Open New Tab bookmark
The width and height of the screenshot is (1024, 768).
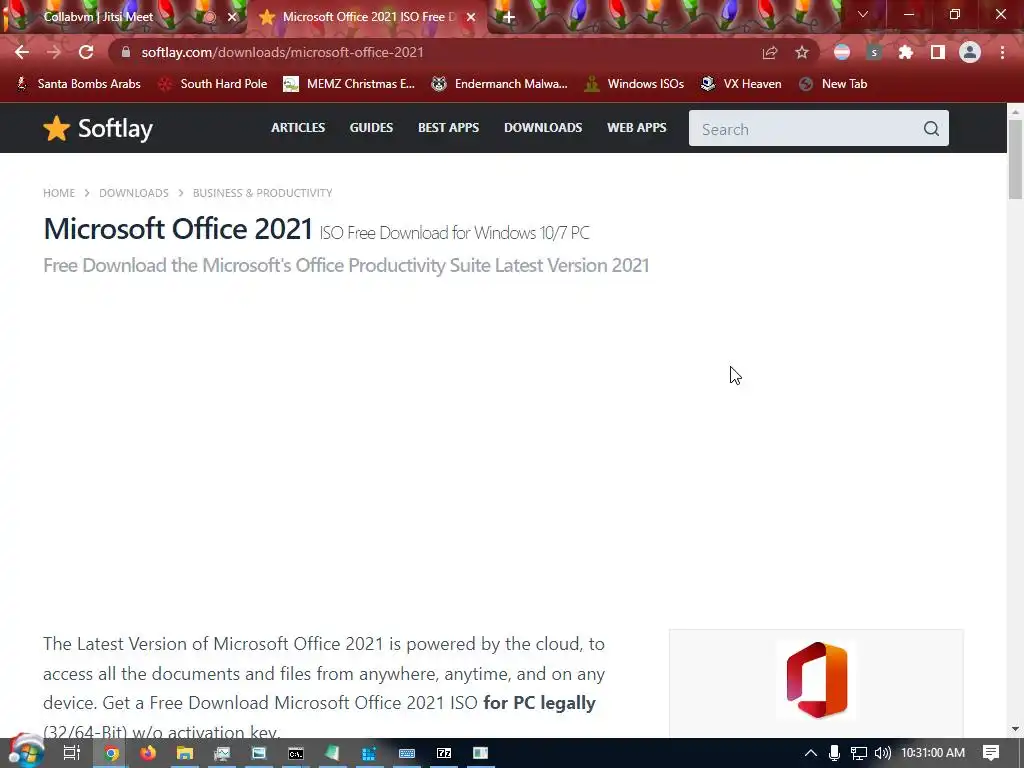(834, 84)
